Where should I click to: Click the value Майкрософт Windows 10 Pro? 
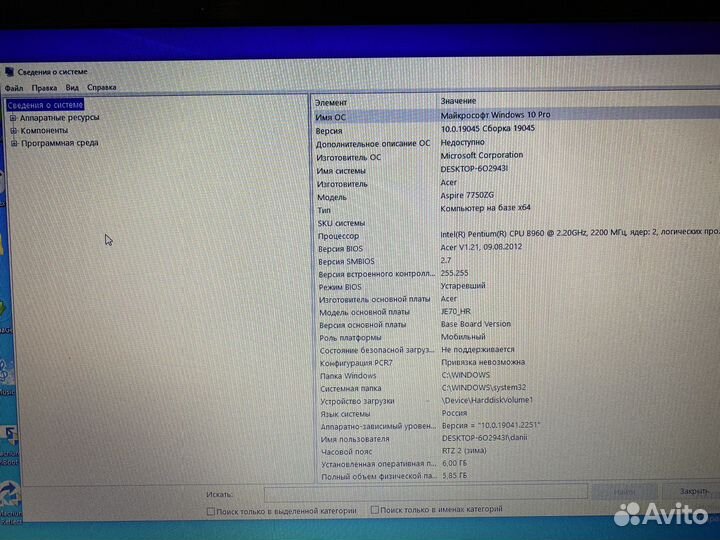tap(495, 115)
